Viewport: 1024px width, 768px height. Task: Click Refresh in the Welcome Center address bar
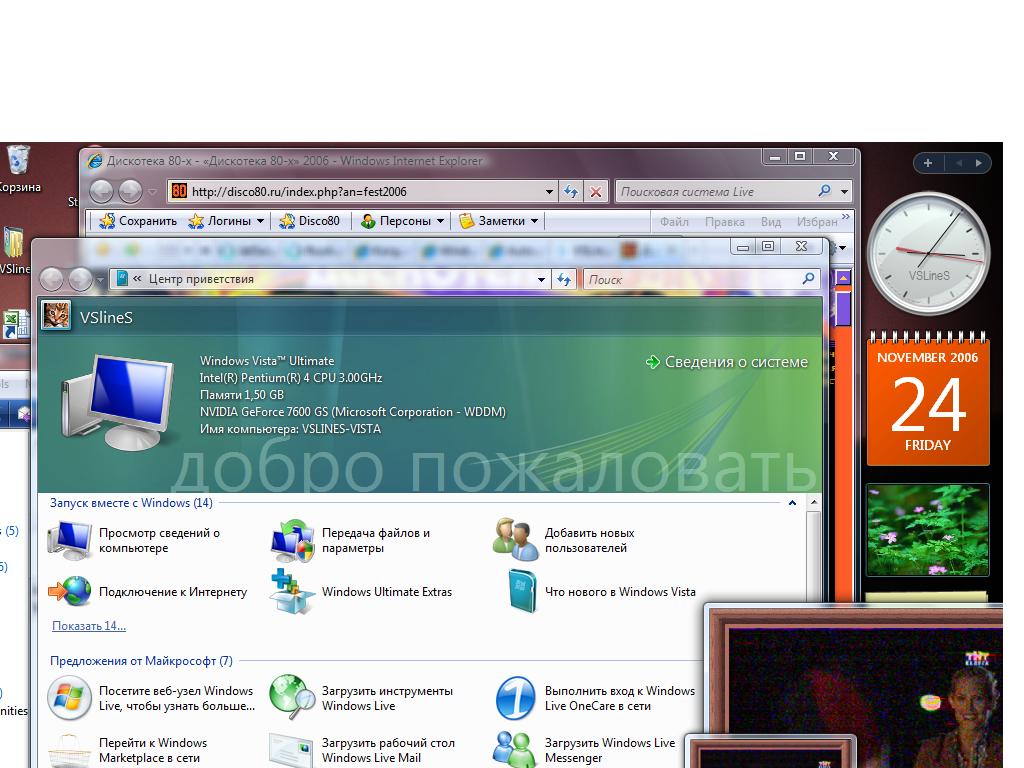click(563, 280)
